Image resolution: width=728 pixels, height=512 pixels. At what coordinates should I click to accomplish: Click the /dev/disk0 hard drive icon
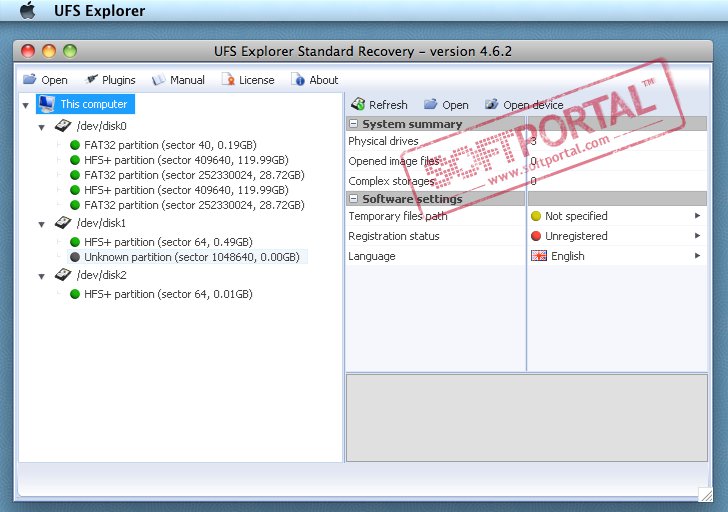coord(62,125)
